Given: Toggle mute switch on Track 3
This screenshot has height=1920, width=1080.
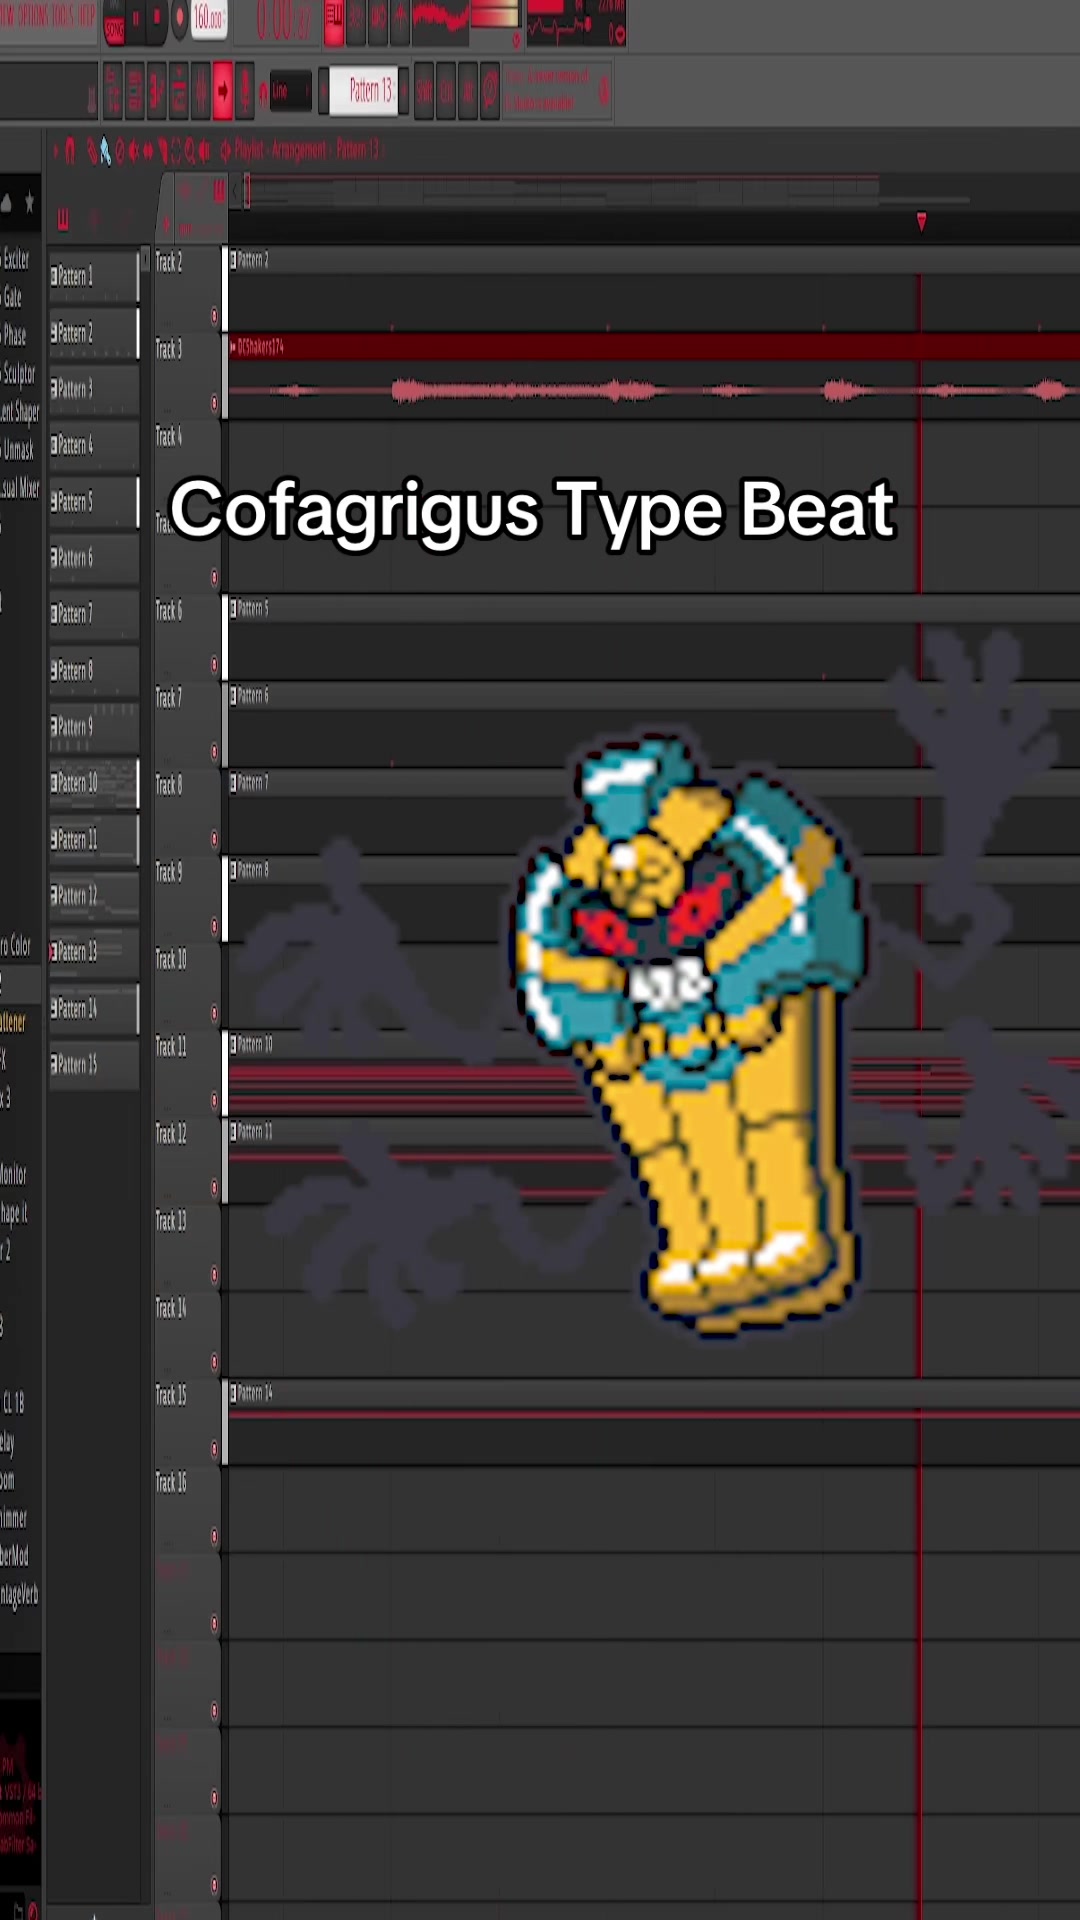Looking at the screenshot, I should pos(214,403).
